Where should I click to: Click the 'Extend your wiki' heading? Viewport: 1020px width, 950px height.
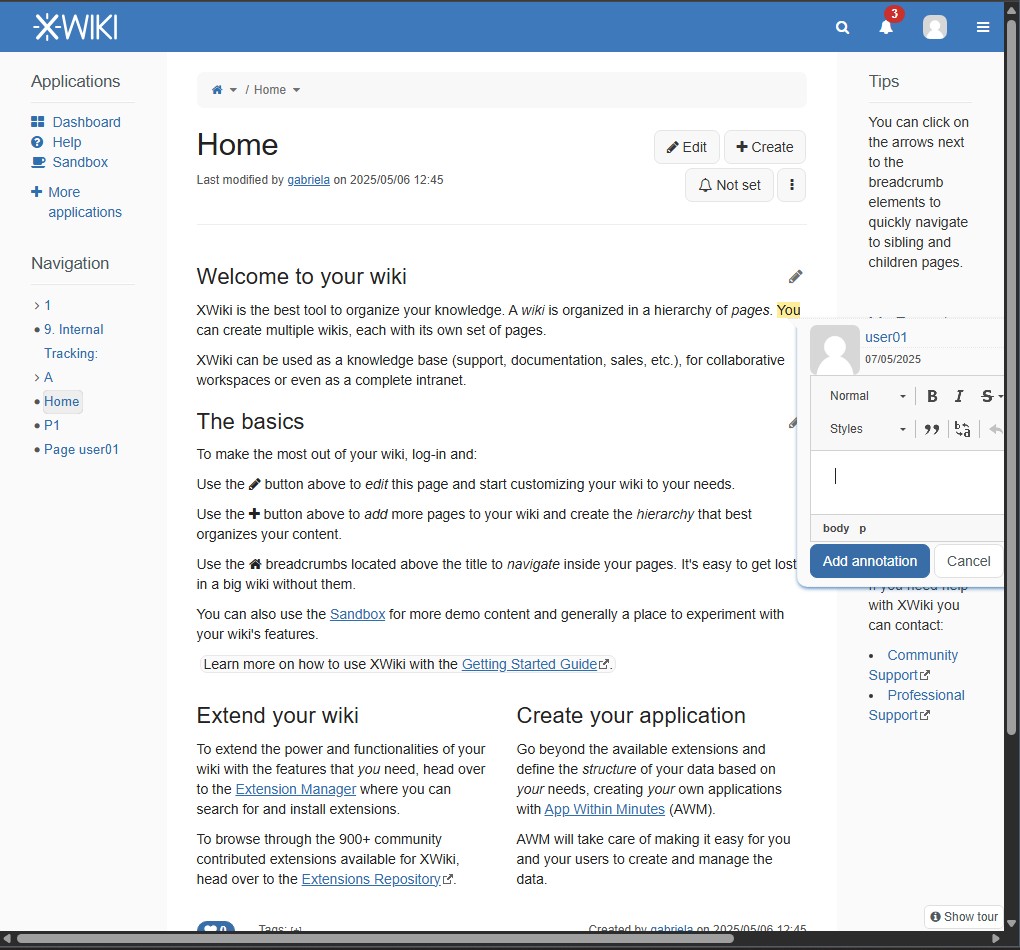point(277,716)
